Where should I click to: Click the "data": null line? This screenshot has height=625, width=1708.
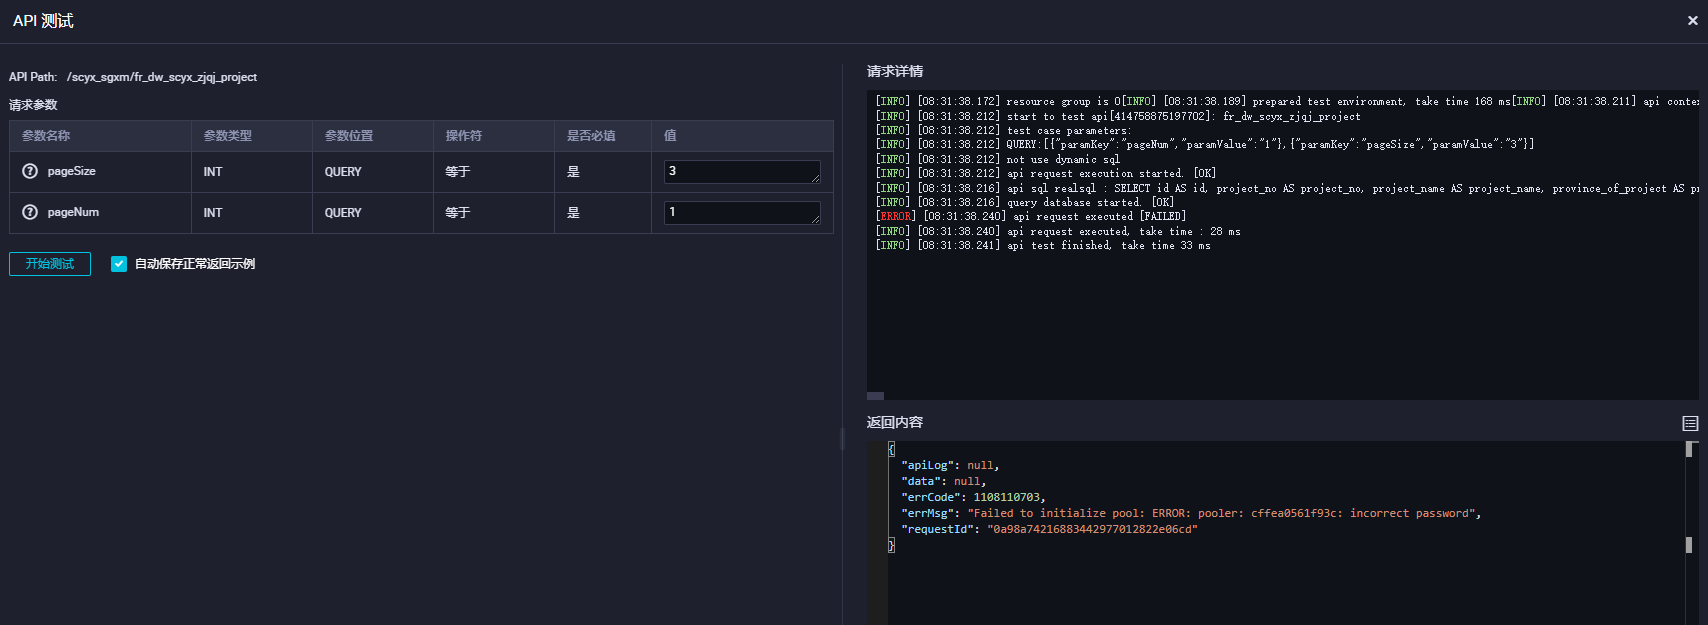pyautogui.click(x=943, y=481)
